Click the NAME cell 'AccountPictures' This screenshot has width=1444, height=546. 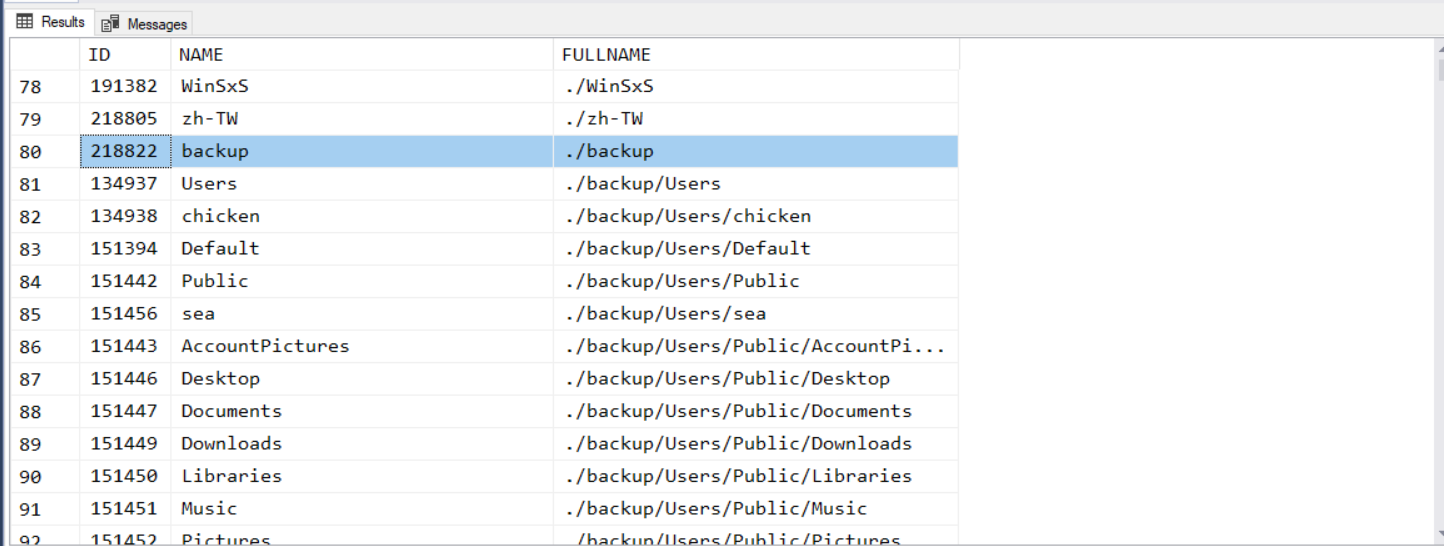[265, 347]
